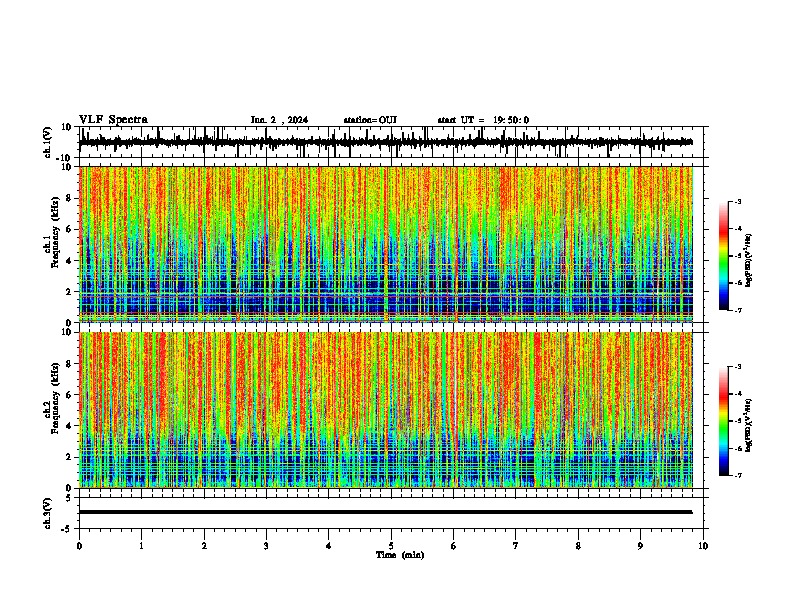This screenshot has width=792, height=612.
Task: Click the time-axis tick label "3"
Action: coord(266,546)
